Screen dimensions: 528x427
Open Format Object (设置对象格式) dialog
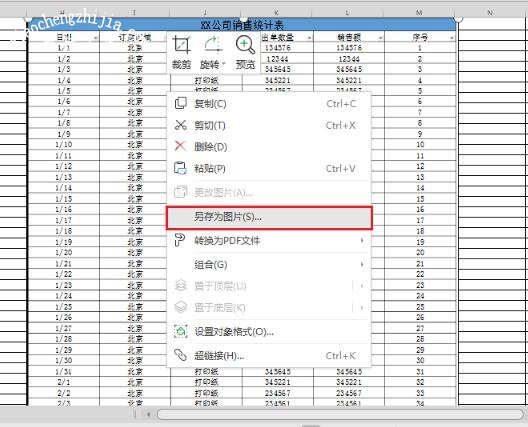pyautogui.click(x=269, y=332)
